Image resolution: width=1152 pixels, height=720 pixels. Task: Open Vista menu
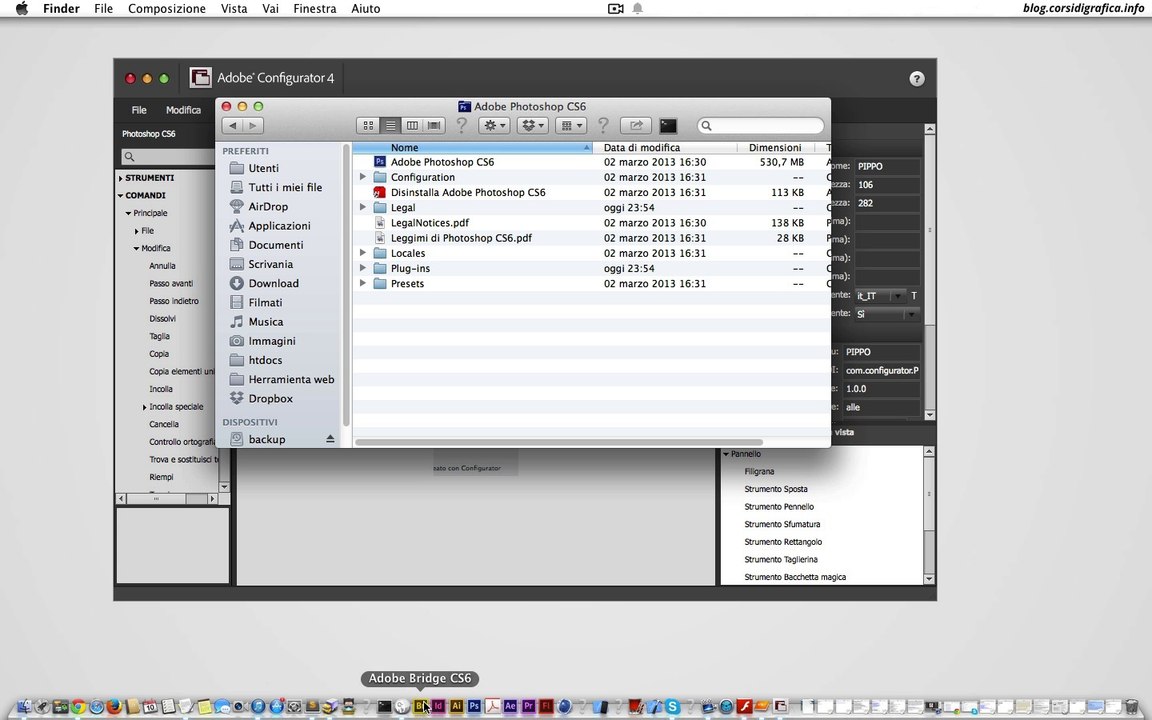click(x=234, y=9)
